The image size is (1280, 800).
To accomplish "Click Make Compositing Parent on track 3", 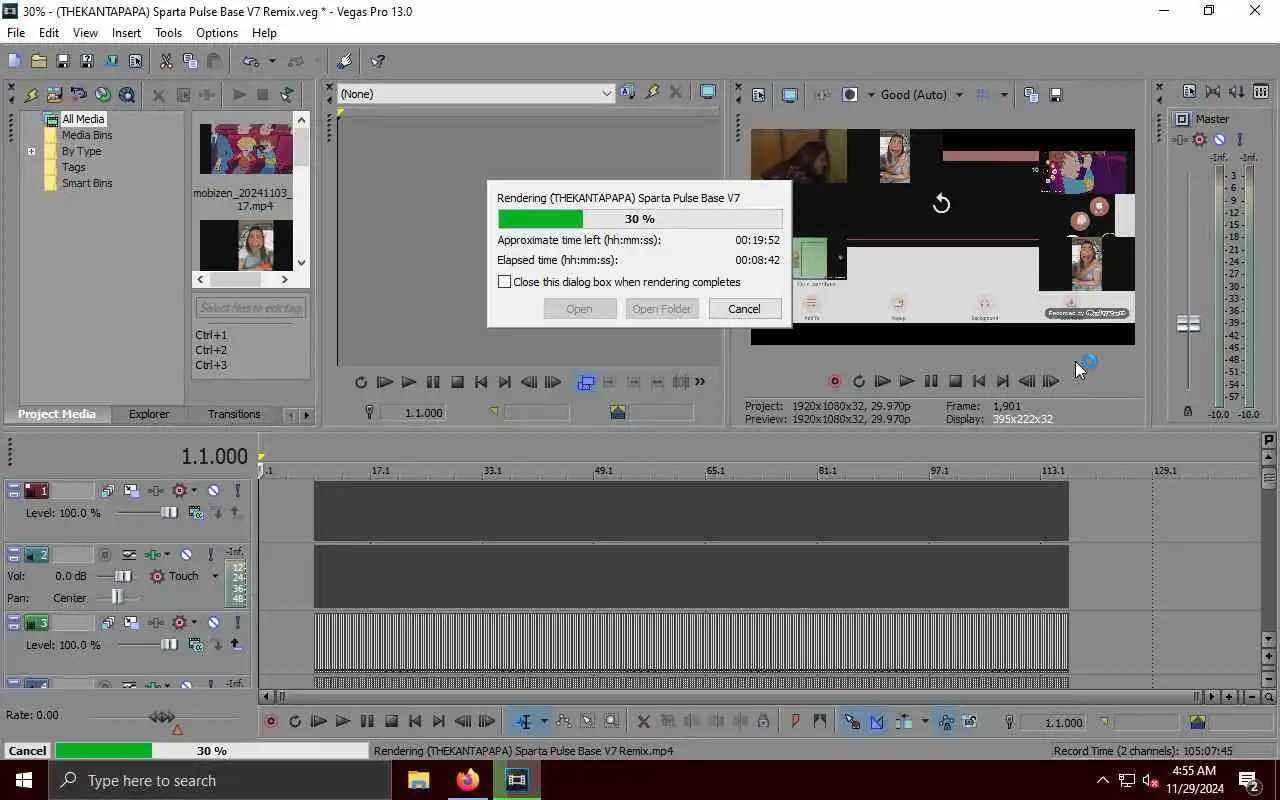I will (x=236, y=645).
